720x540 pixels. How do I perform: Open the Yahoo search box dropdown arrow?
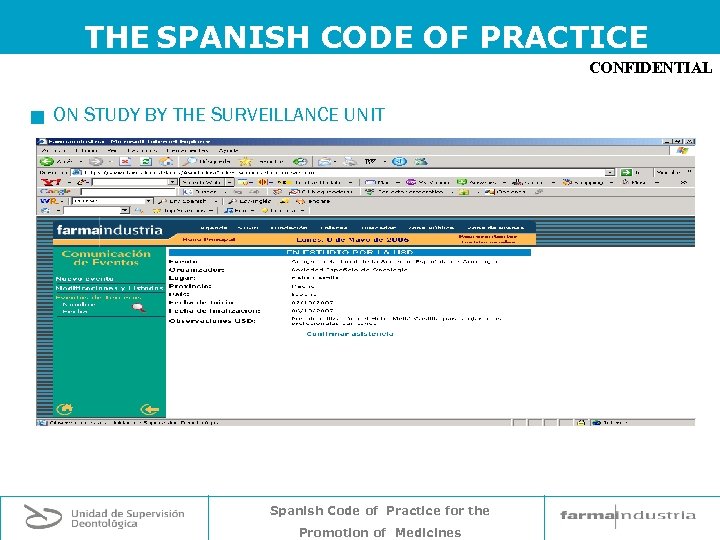172,182
